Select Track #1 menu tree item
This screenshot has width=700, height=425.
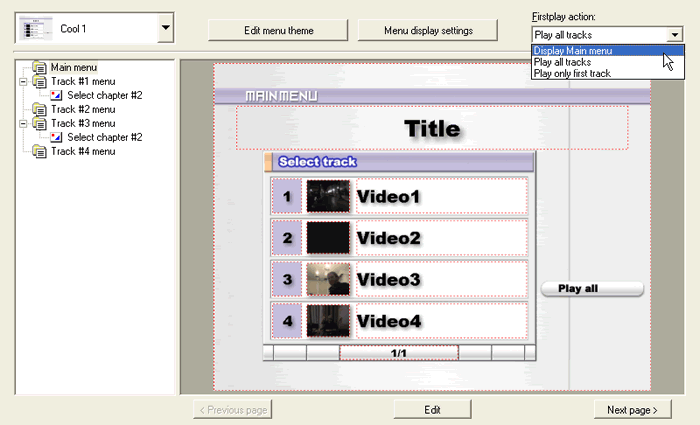83,82
